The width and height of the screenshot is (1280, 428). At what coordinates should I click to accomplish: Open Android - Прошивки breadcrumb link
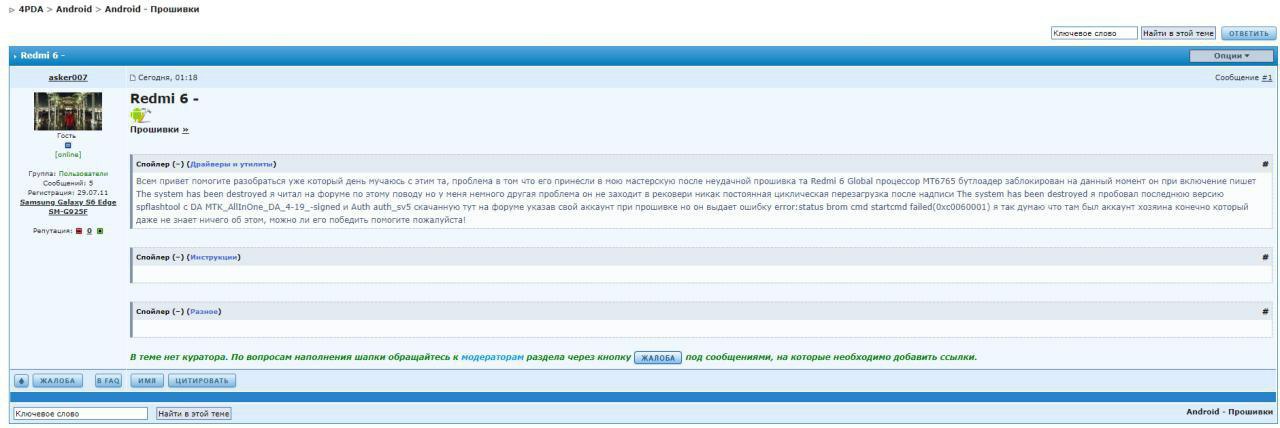click(152, 9)
